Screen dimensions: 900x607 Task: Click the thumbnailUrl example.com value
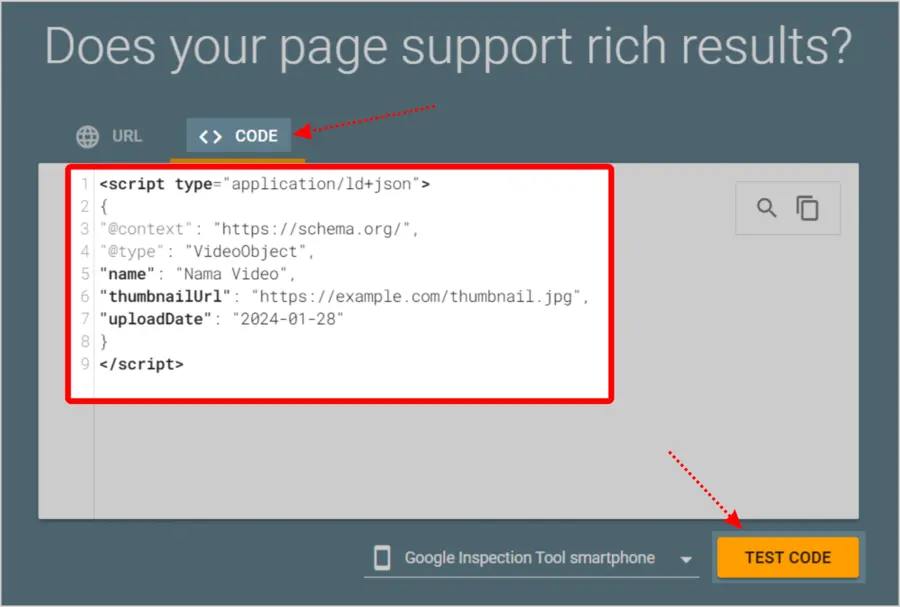pos(416,297)
